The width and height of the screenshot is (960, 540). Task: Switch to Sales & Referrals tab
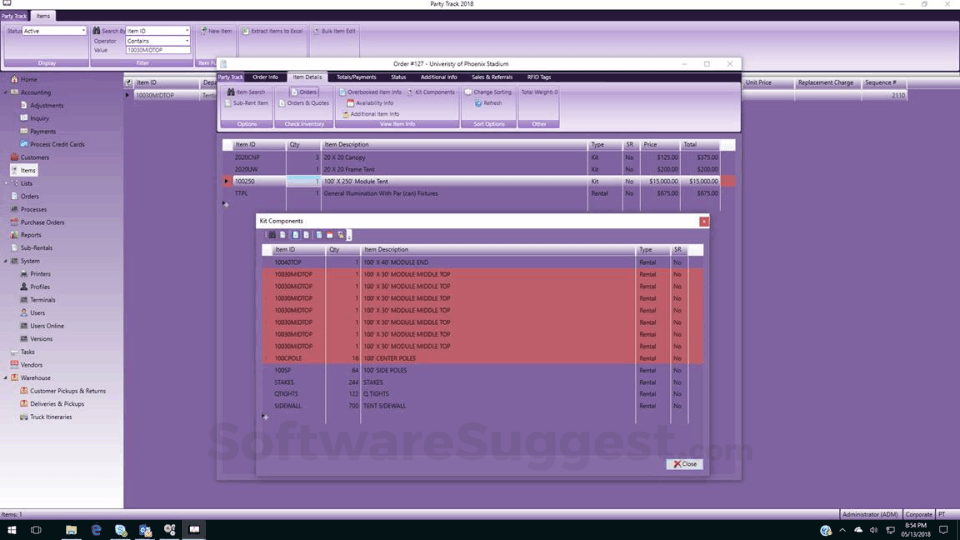pos(492,77)
